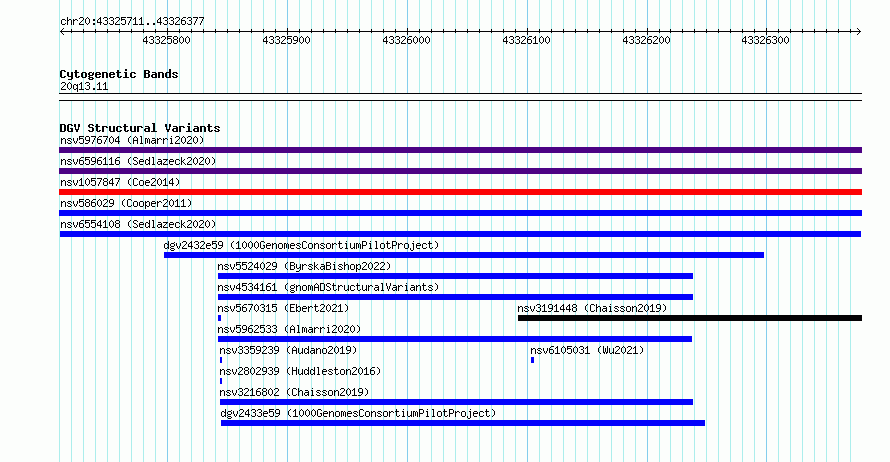Select the nsv3216802 blue variant bar
890x462 pixels.
click(x=456, y=402)
